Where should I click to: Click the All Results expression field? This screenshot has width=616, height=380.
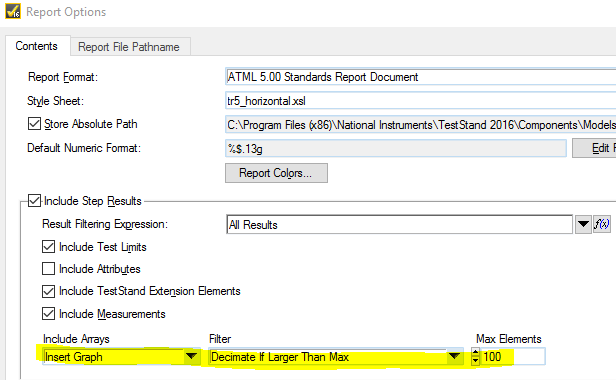[x=399, y=224]
